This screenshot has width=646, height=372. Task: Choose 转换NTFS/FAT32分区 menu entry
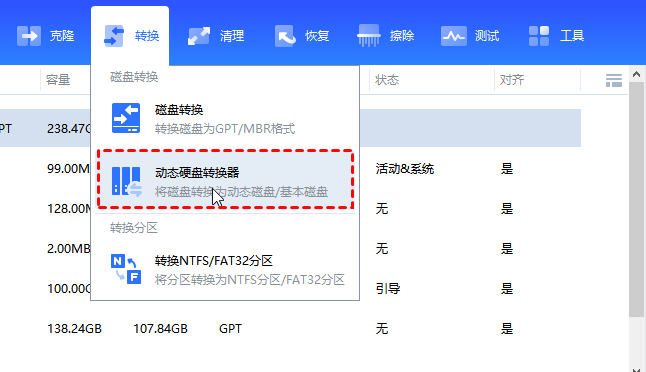(225, 269)
